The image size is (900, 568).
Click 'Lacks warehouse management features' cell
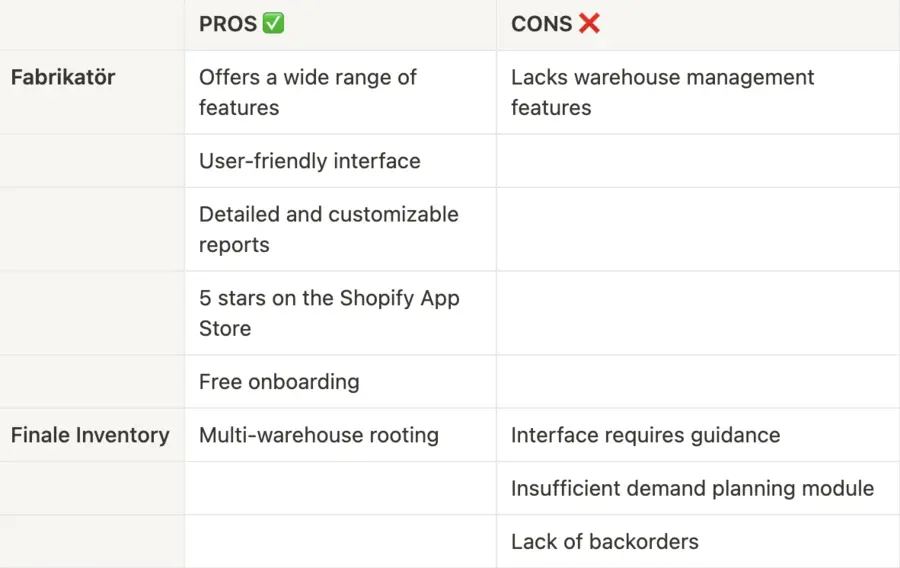click(698, 92)
